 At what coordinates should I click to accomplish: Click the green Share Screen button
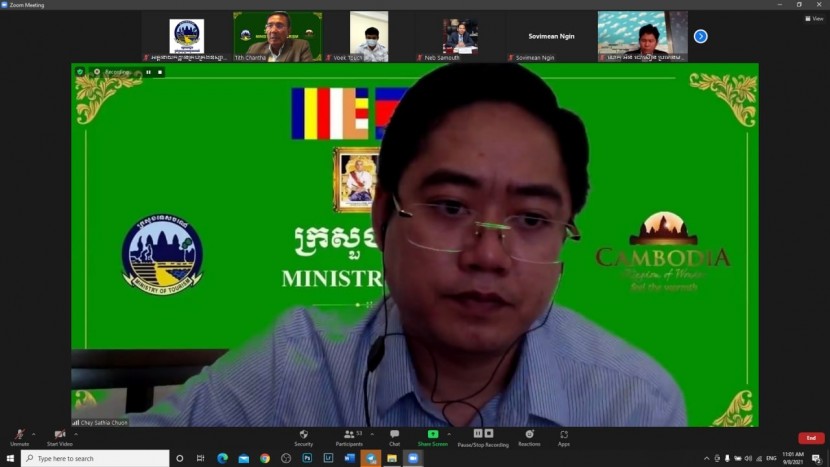click(433, 436)
